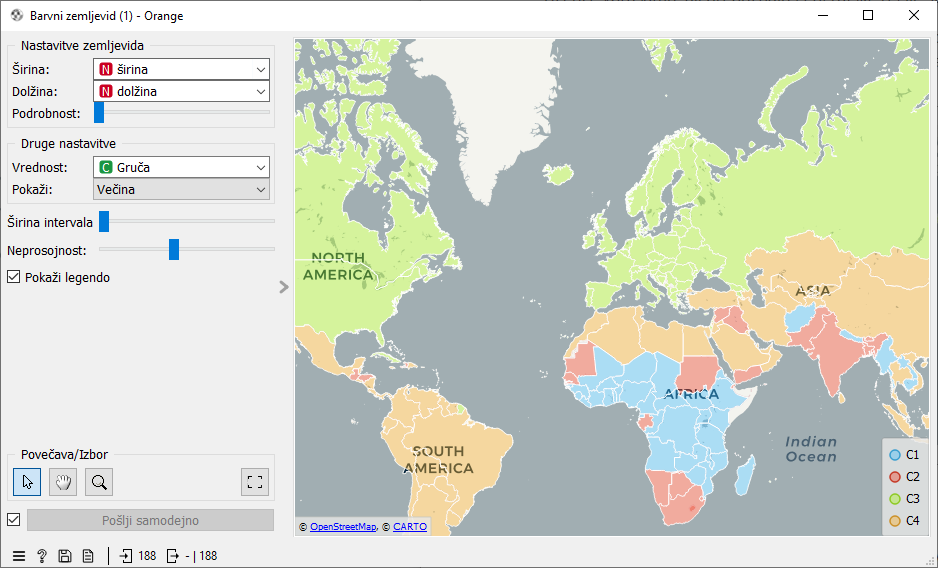This screenshot has width=938, height=568.
Task: Click the input data arrow icon
Action: click(127, 556)
